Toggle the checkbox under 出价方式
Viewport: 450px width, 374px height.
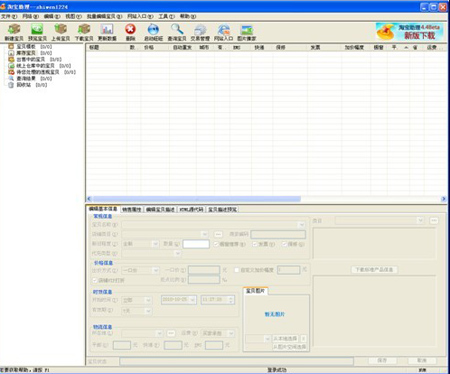coord(94,280)
